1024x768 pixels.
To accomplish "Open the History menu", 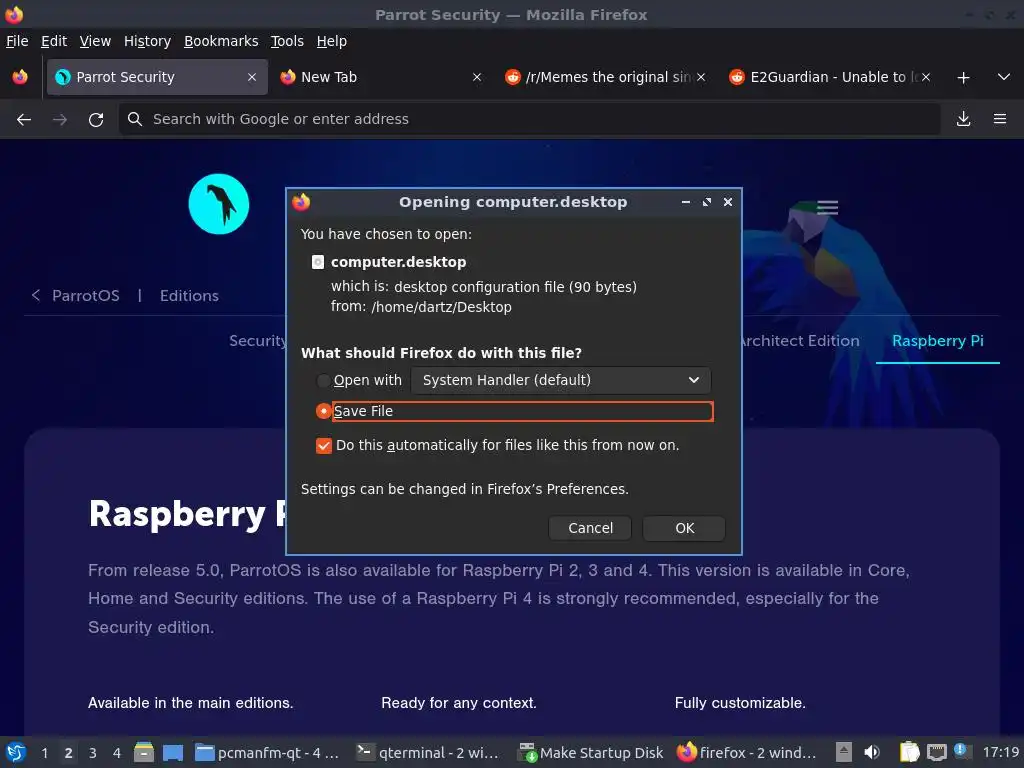I will 148,41.
